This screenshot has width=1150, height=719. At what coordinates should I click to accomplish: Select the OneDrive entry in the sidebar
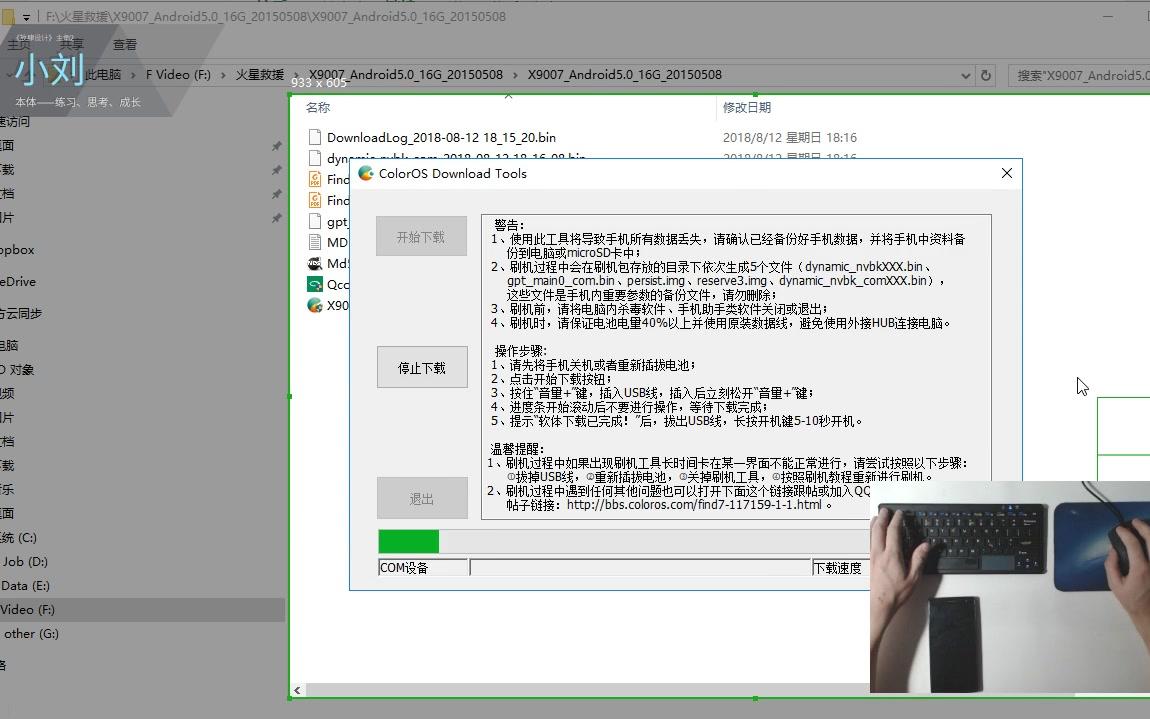(x=18, y=281)
